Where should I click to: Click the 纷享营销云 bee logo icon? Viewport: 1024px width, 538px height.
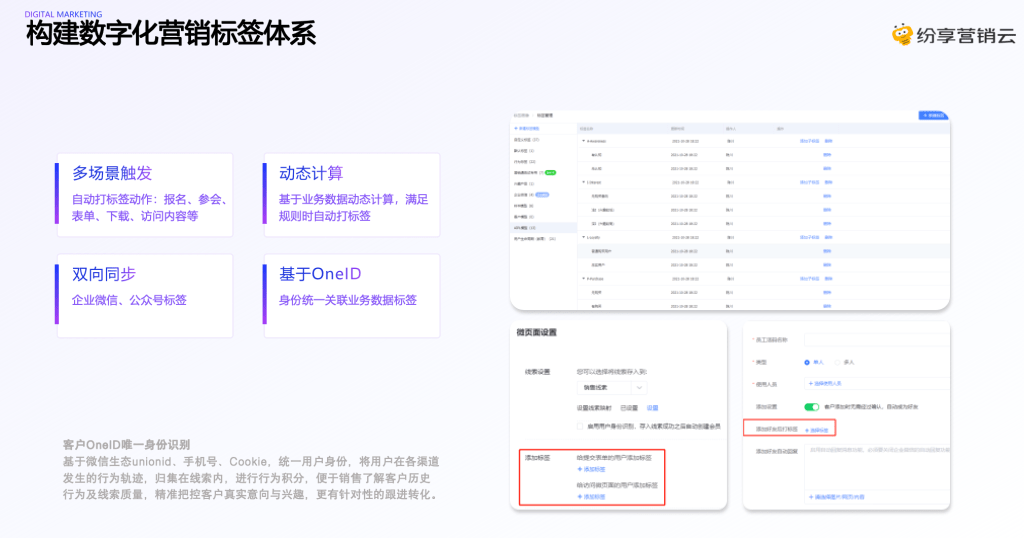pos(902,35)
